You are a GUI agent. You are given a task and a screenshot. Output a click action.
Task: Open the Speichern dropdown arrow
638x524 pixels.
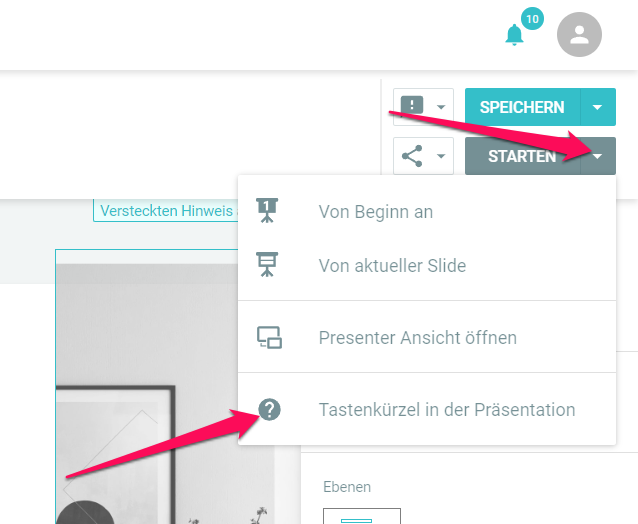[x=597, y=107]
